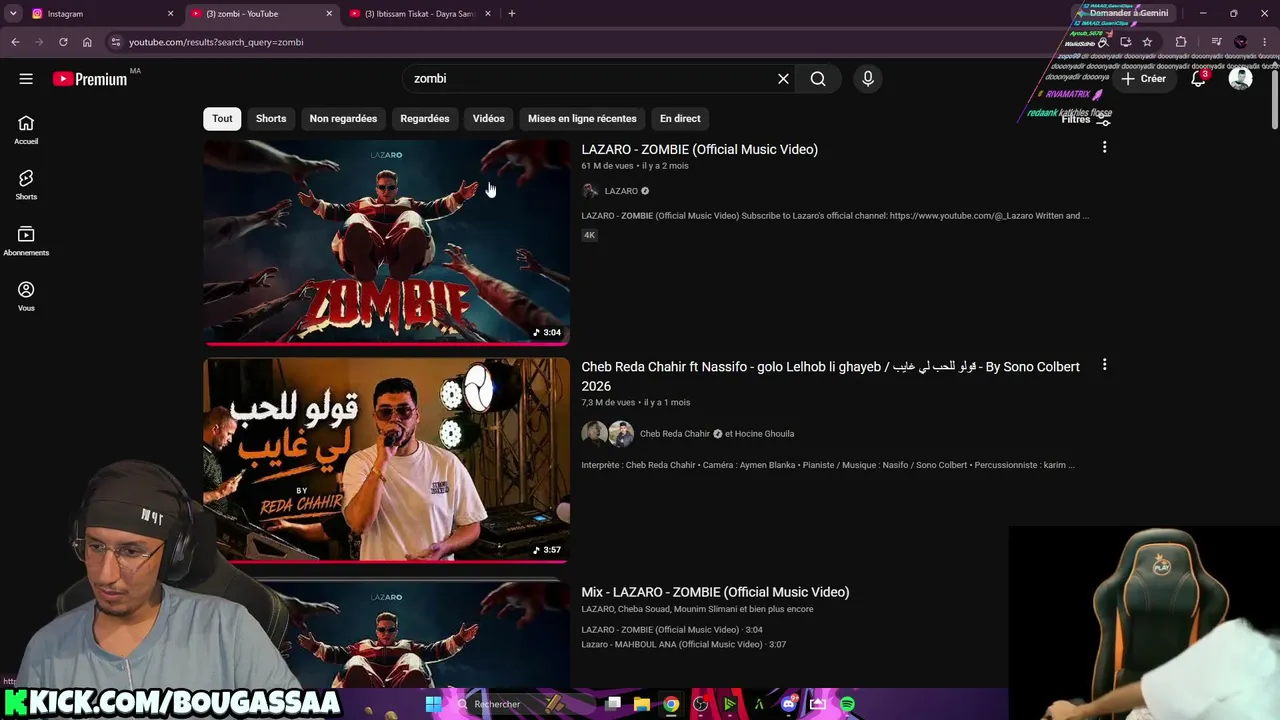
Task: View site information for youtube.com
Action: click(116, 42)
